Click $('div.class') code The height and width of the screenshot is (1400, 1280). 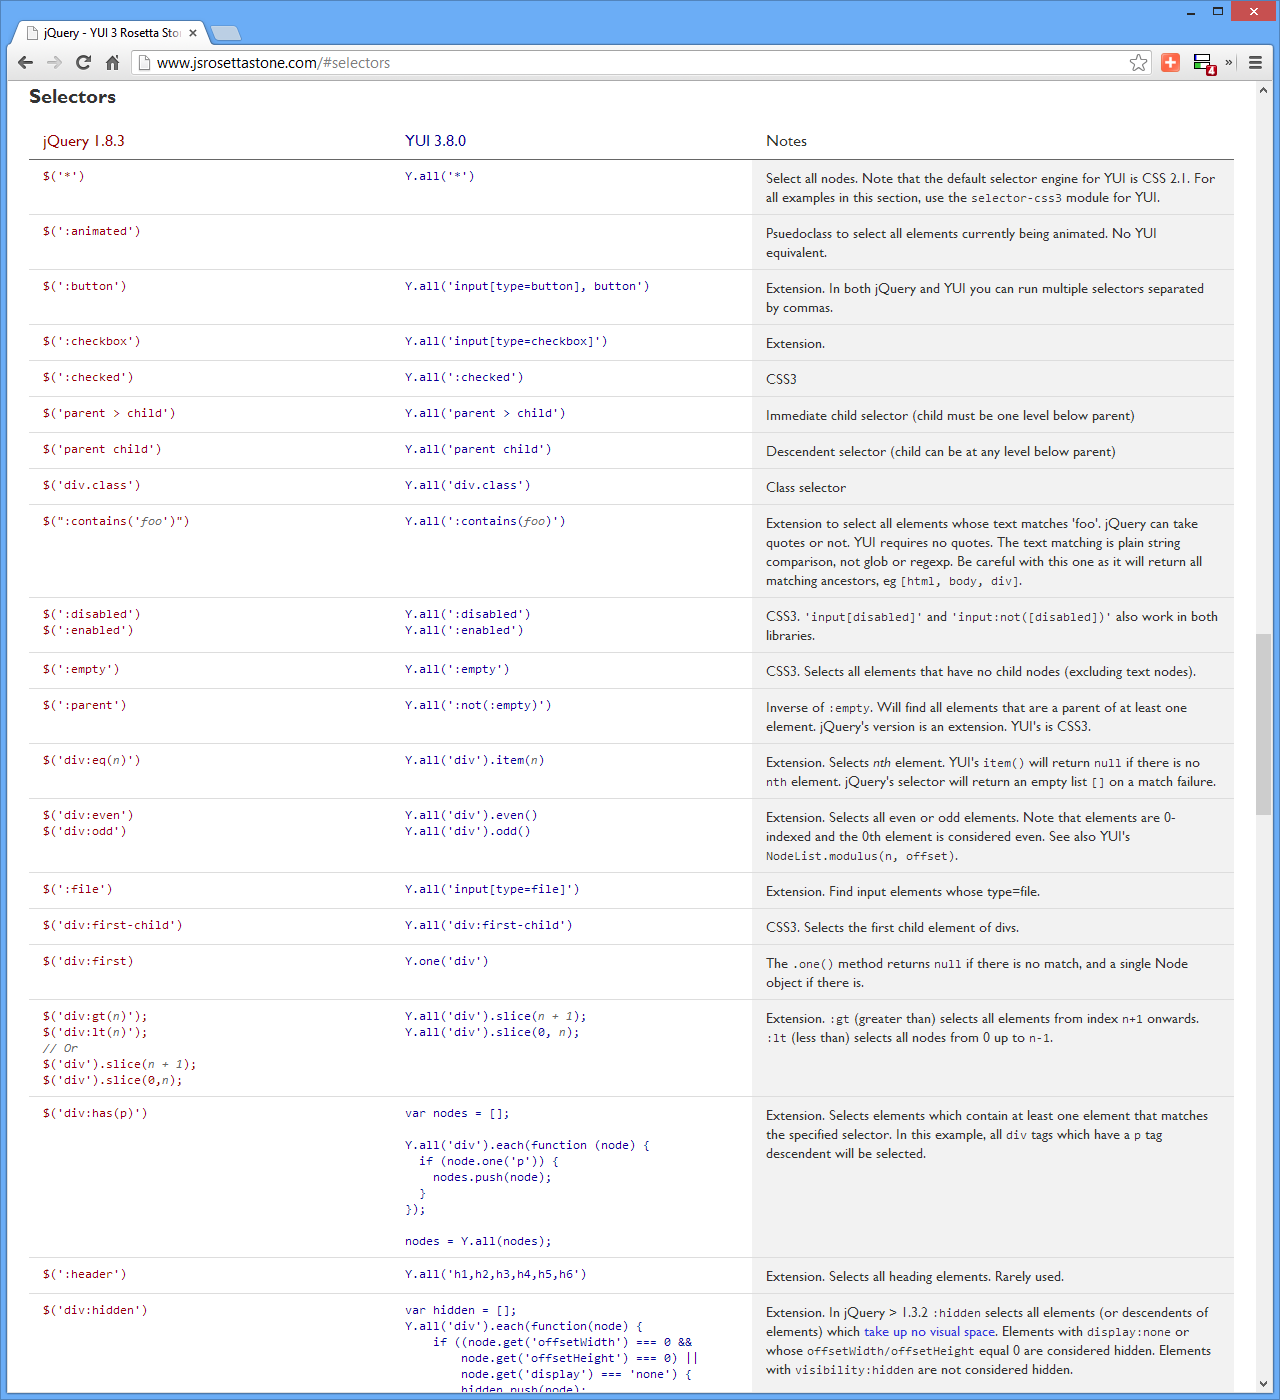coord(91,485)
